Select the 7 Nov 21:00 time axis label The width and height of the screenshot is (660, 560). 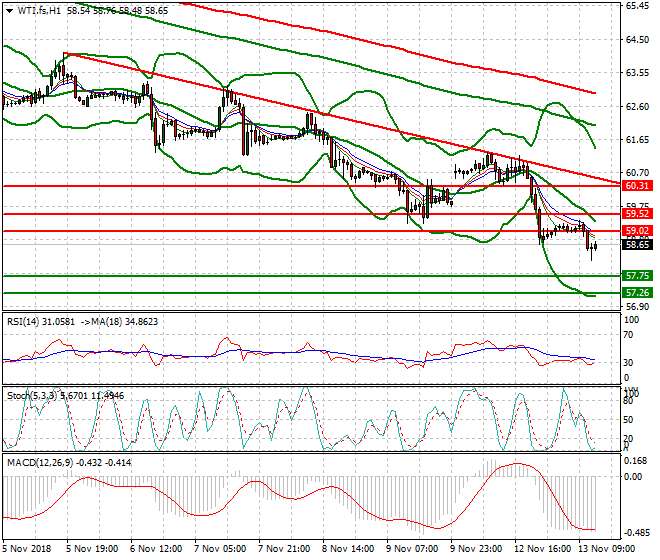[x=284, y=549]
